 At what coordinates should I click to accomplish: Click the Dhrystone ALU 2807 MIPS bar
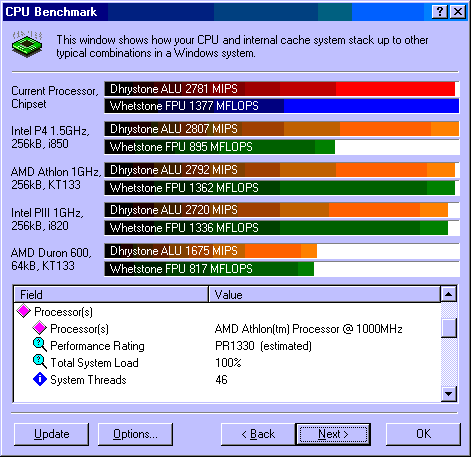[x=282, y=129]
